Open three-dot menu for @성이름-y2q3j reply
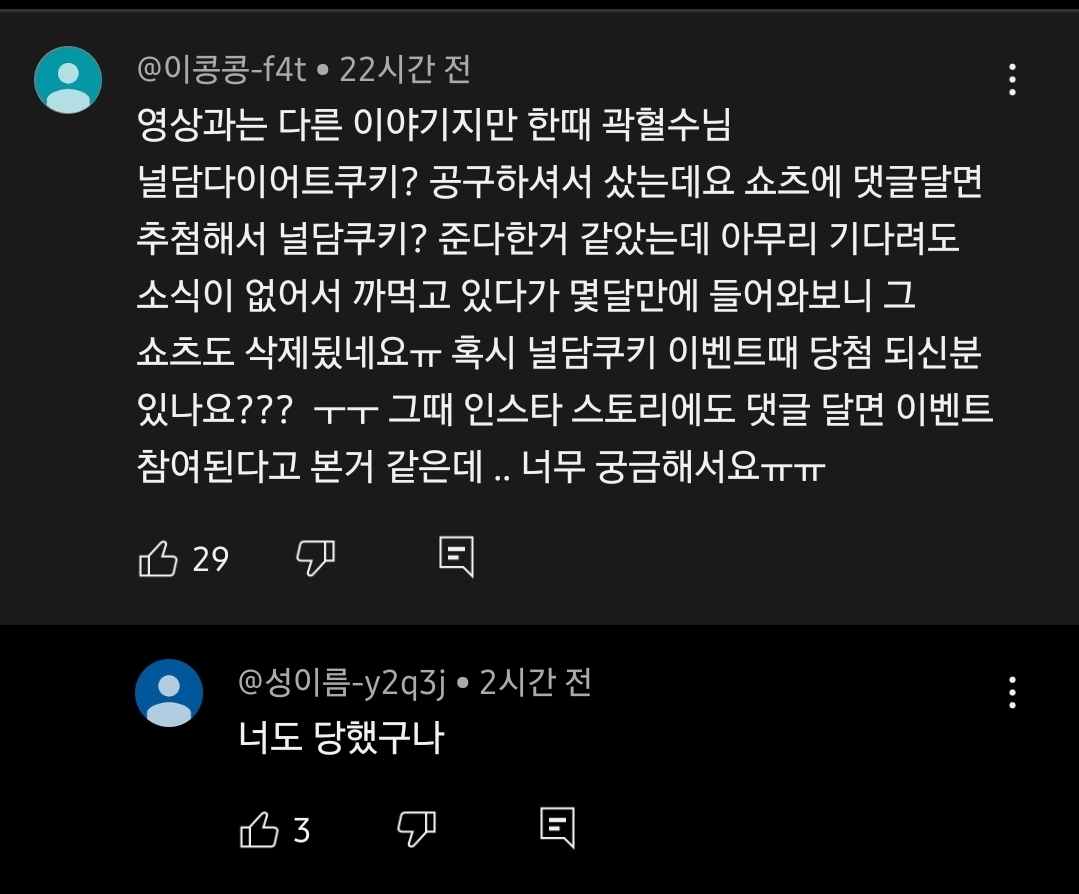The height and width of the screenshot is (894, 1079). pyautogui.click(x=1012, y=692)
